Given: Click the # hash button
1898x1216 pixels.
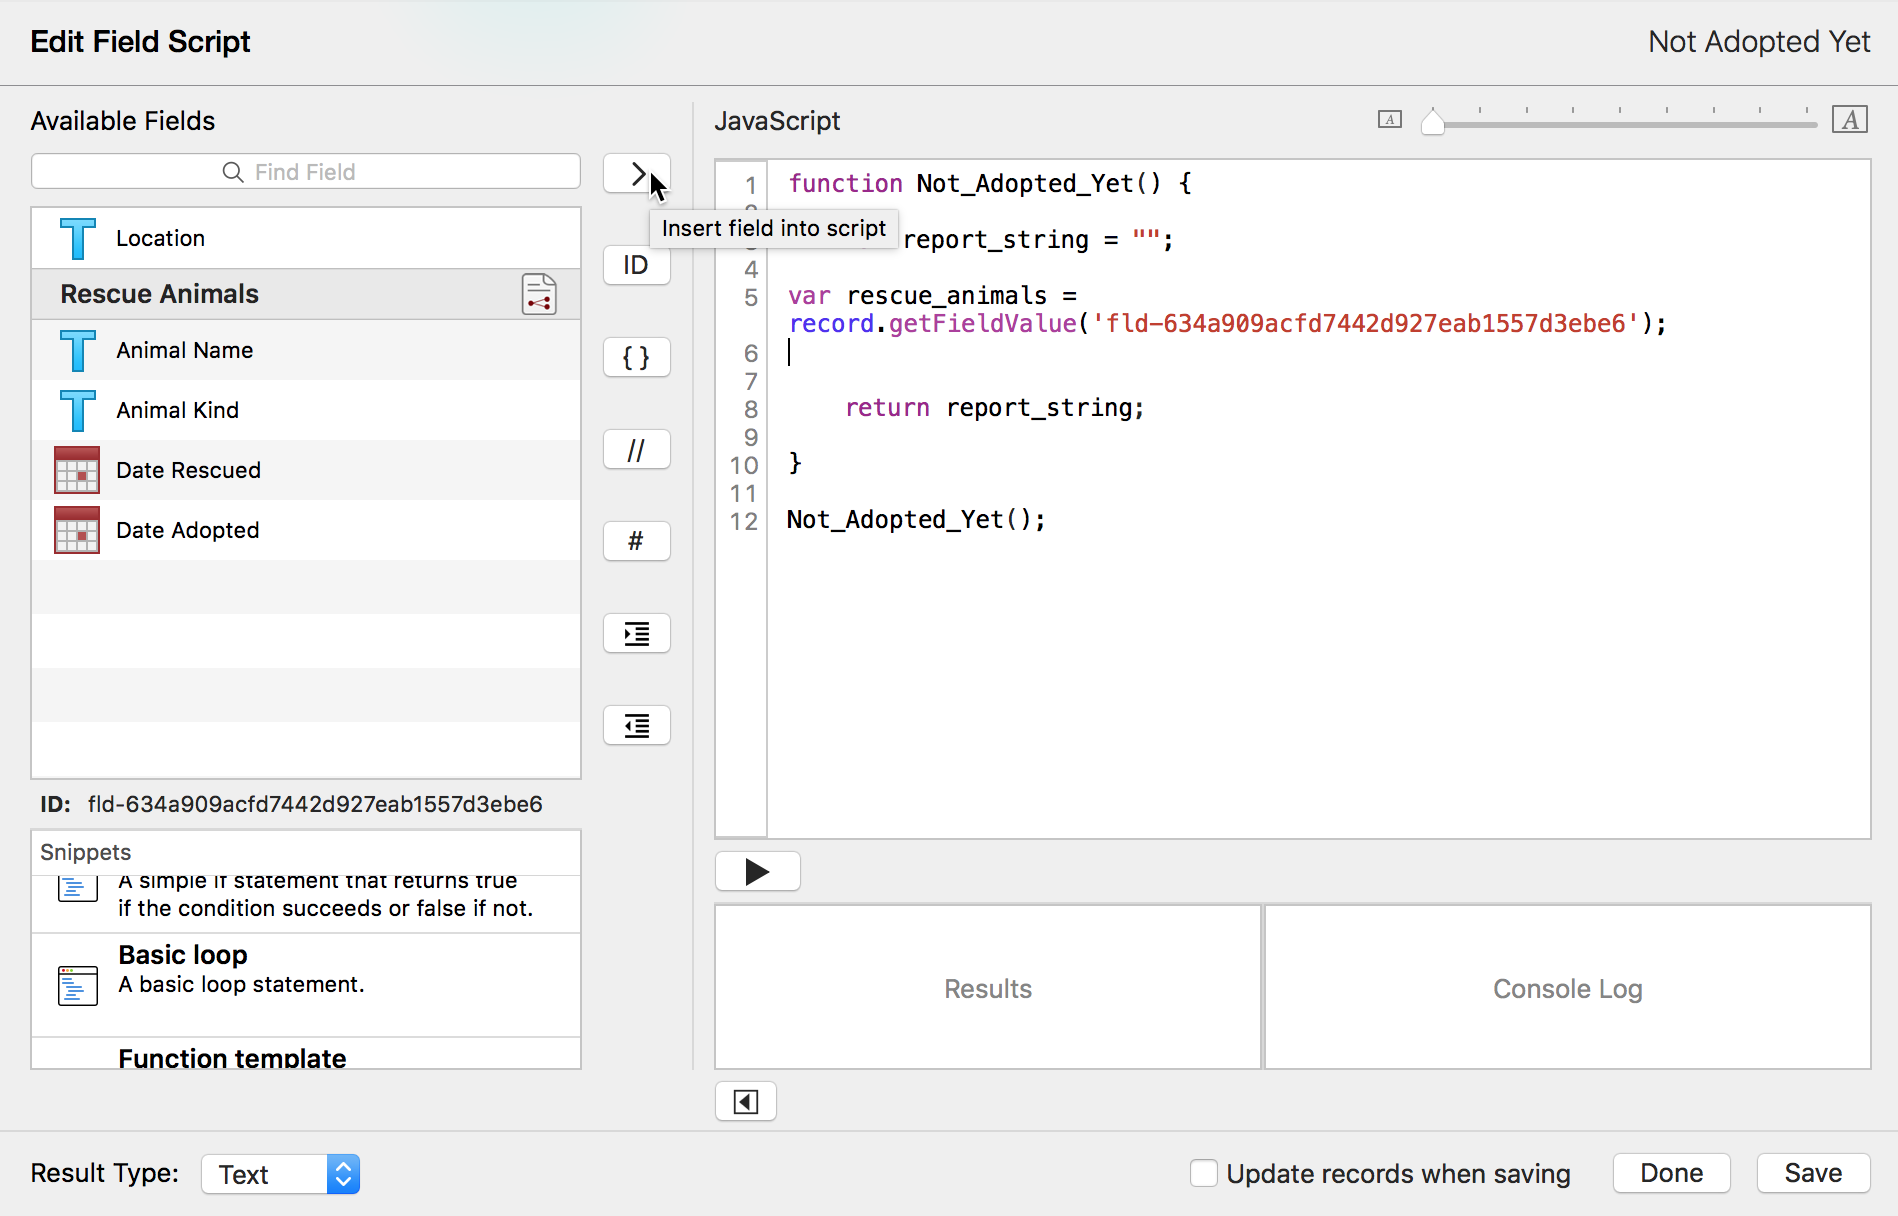Looking at the screenshot, I should (637, 541).
